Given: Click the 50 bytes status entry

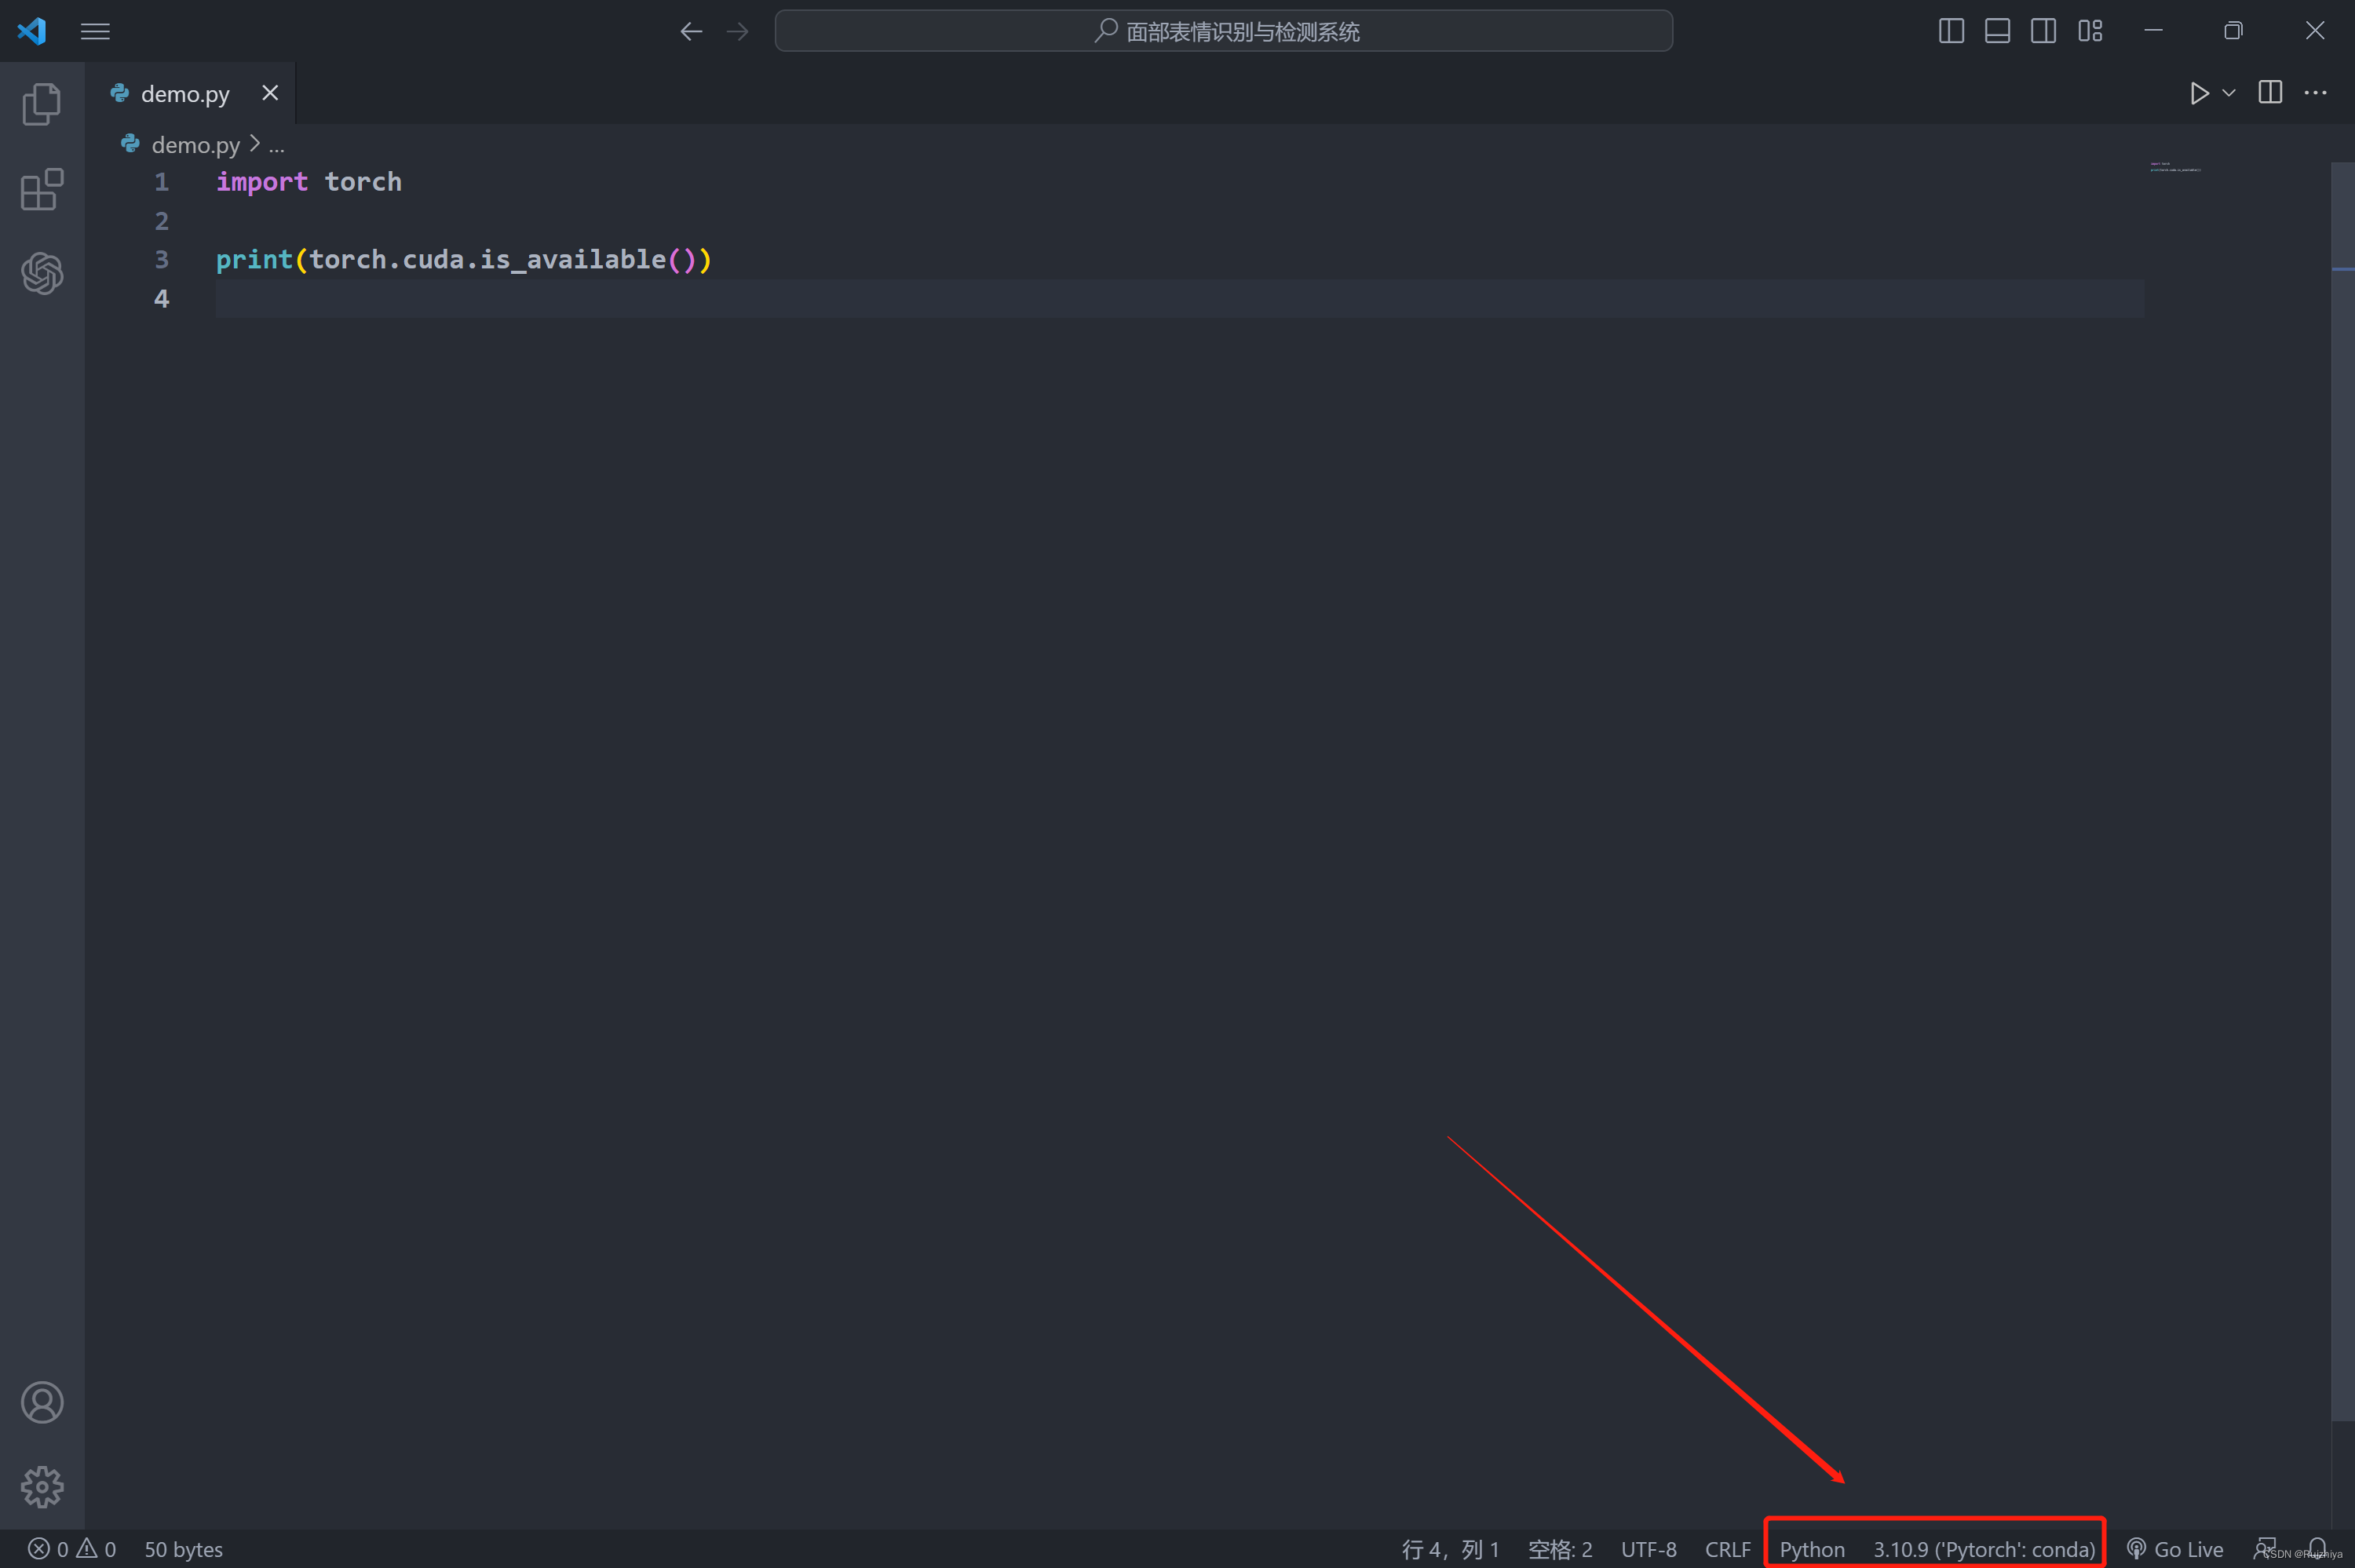Looking at the screenshot, I should 184,1549.
